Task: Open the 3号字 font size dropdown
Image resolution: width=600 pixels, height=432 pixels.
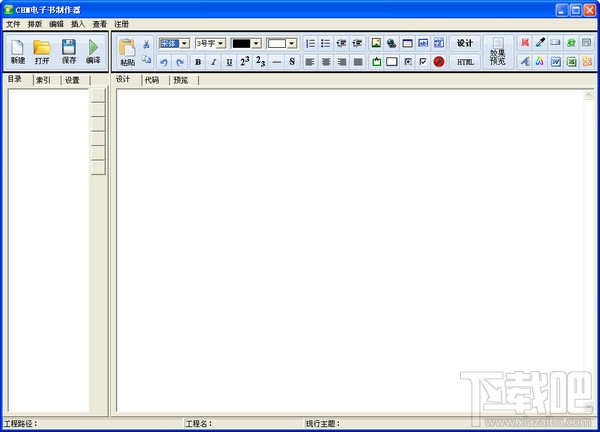Action: point(221,44)
